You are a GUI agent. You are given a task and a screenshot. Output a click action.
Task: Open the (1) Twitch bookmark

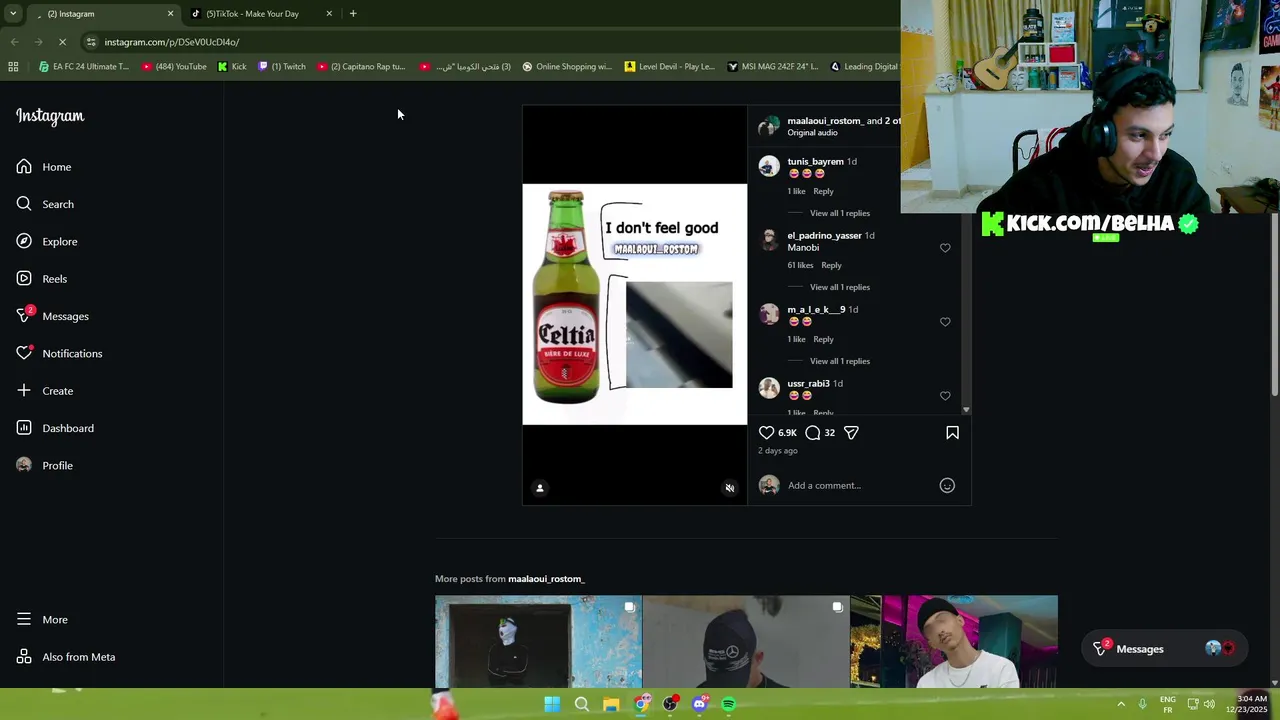[x=282, y=67]
